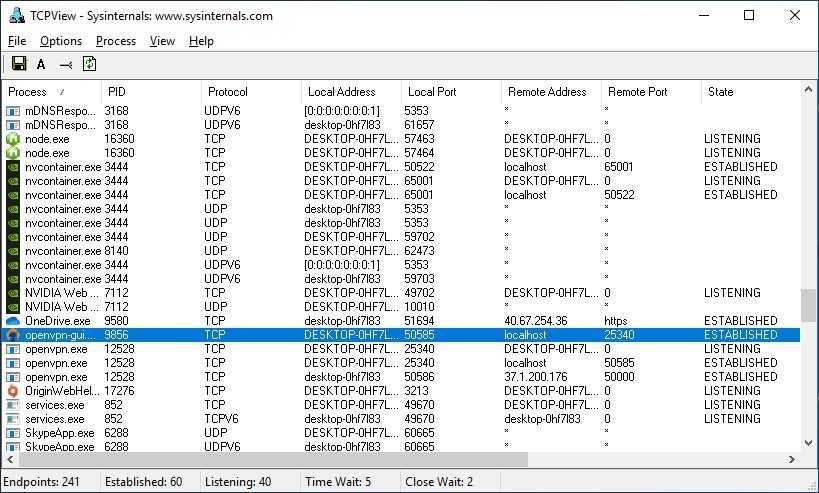Toggle Show Unconnected Endpoints toolbar icon
This screenshot has width=819, height=493.
[x=66, y=65]
